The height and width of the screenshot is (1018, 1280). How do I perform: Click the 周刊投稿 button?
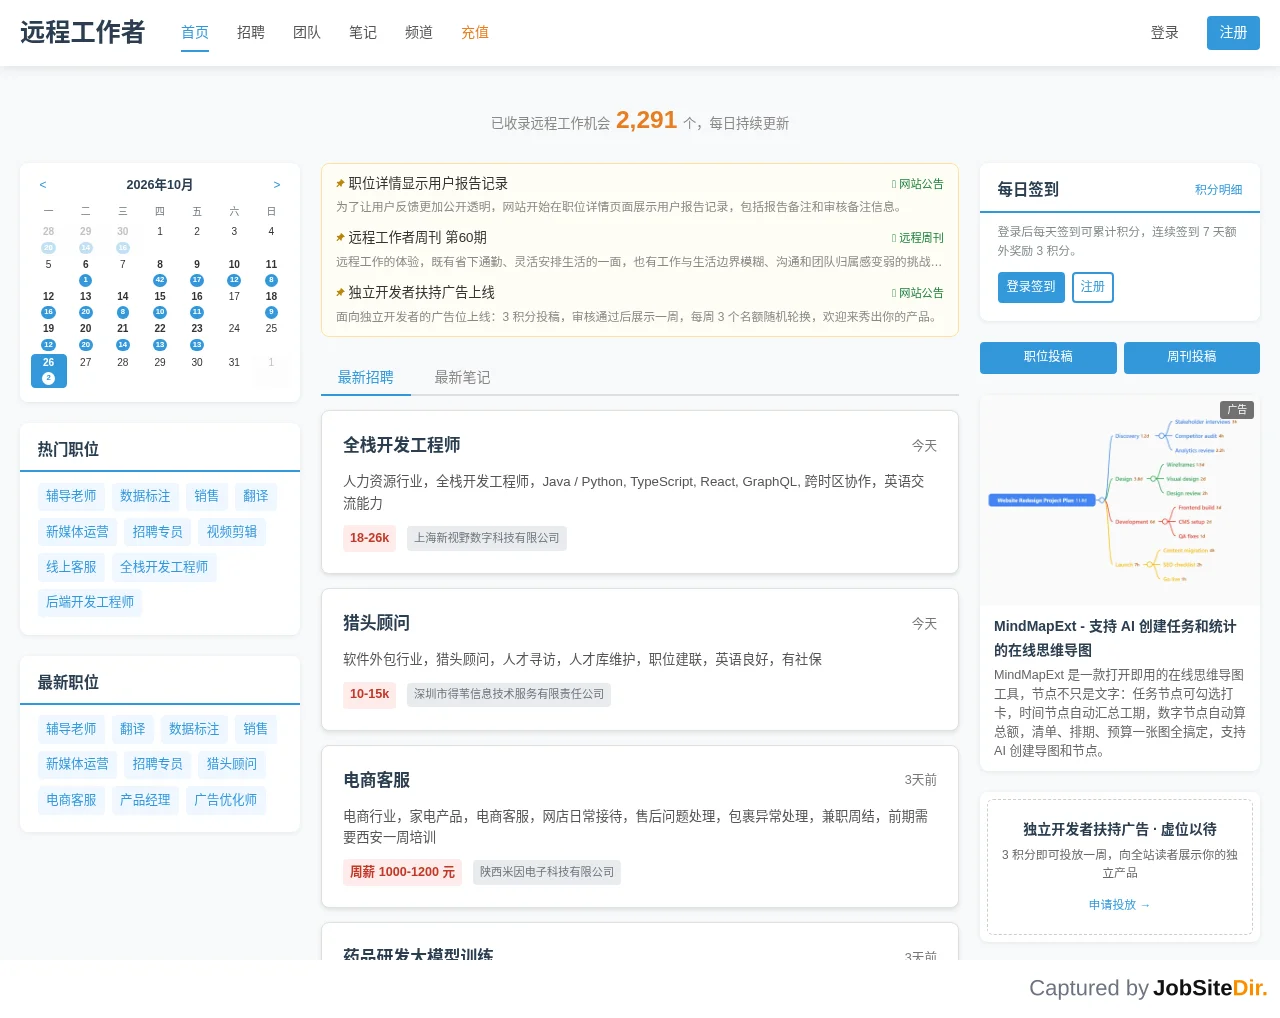coord(1192,357)
